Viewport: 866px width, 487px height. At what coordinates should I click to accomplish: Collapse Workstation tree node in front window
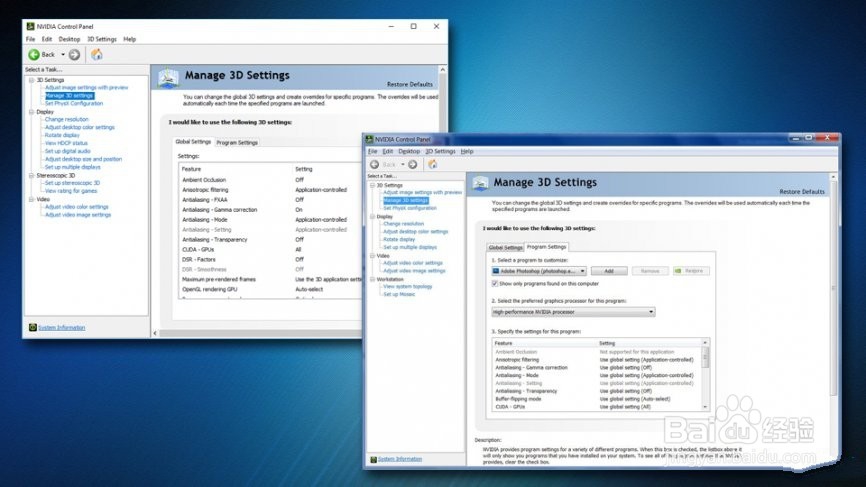coord(372,279)
